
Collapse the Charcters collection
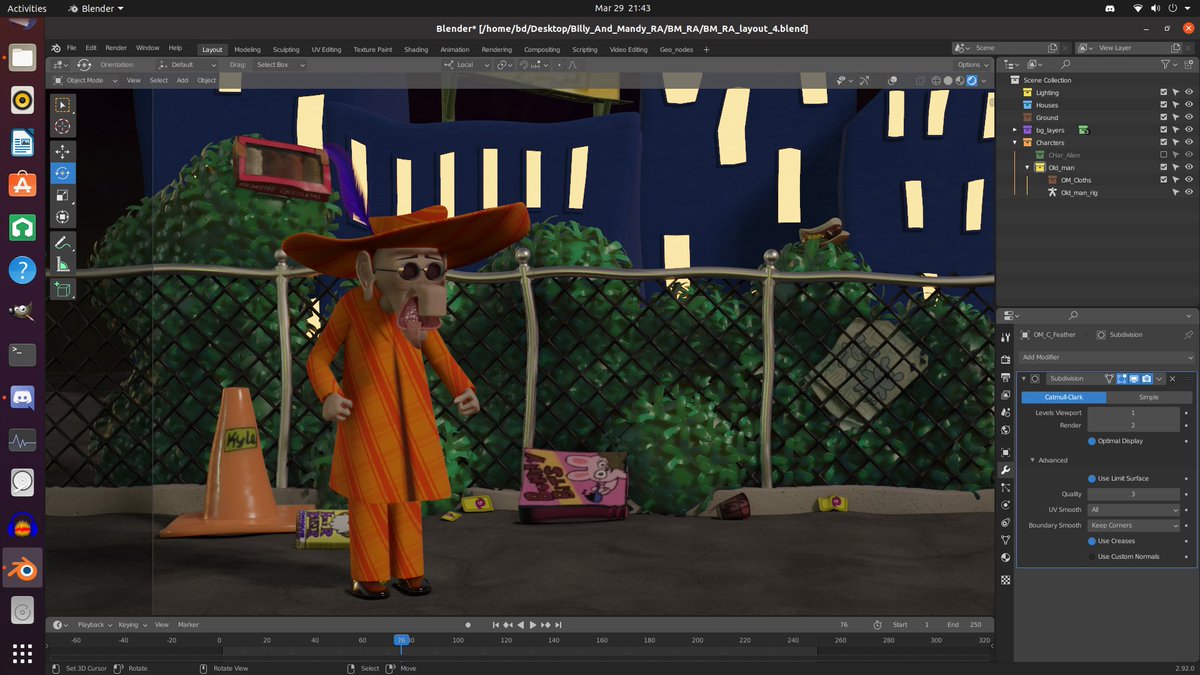1014,143
